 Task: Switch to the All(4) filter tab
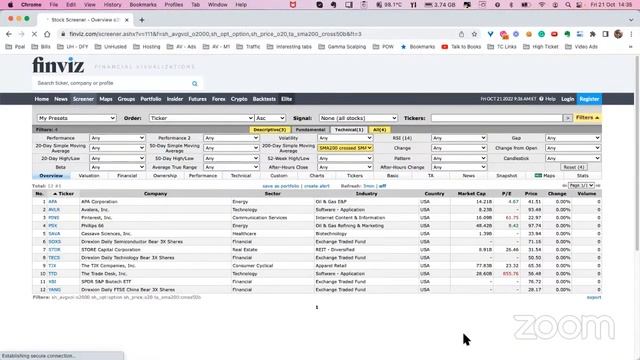coord(380,130)
